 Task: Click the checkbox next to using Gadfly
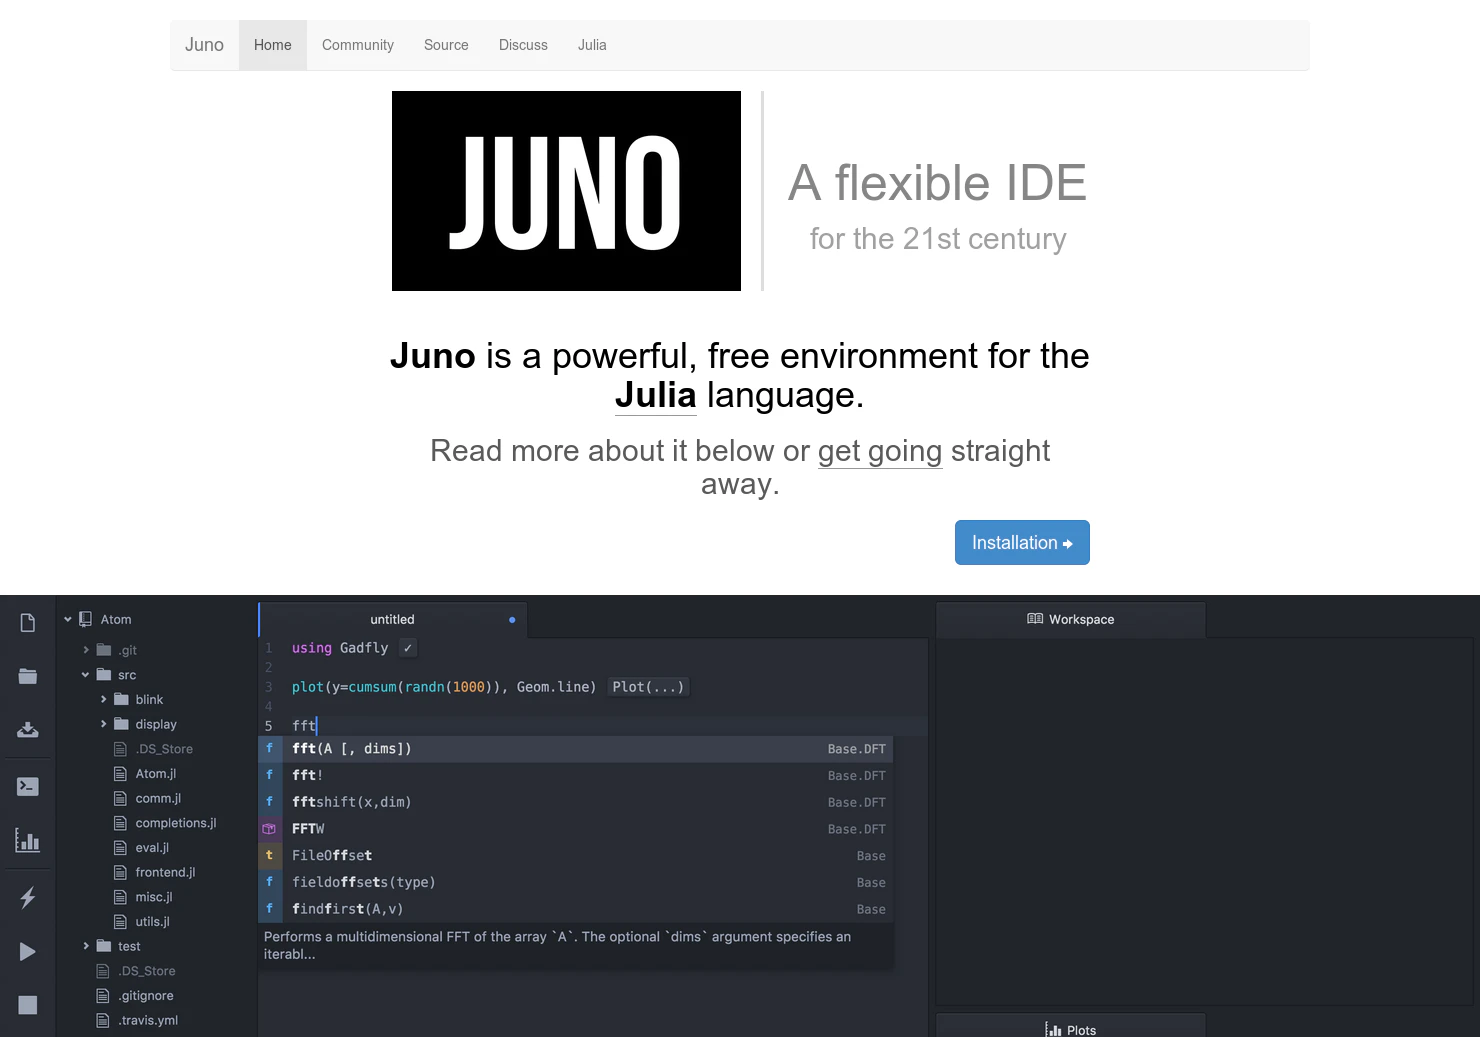(x=407, y=648)
